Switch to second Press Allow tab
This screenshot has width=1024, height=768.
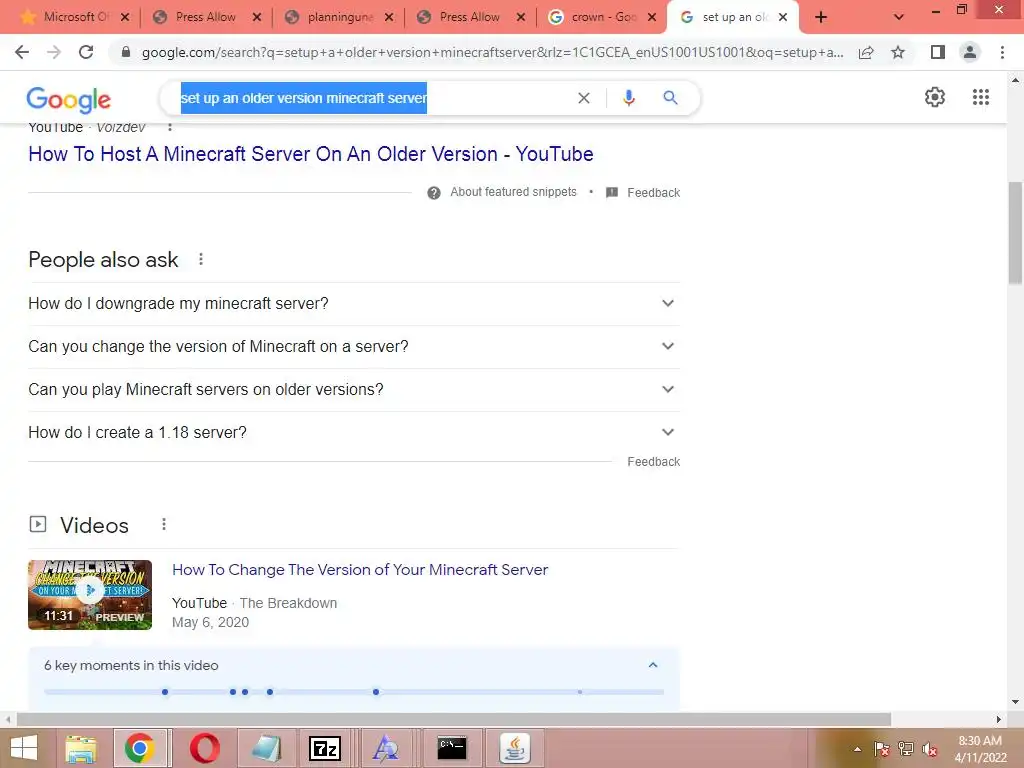click(x=470, y=18)
